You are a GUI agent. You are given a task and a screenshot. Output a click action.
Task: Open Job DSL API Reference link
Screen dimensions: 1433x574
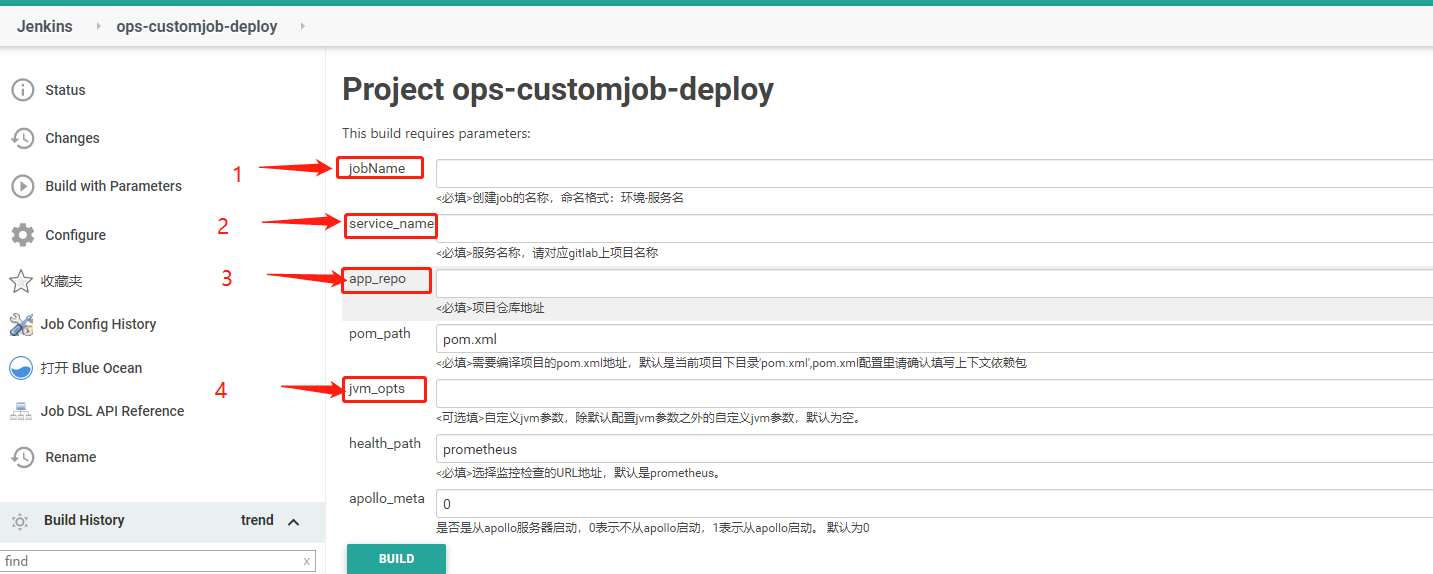tap(112, 411)
